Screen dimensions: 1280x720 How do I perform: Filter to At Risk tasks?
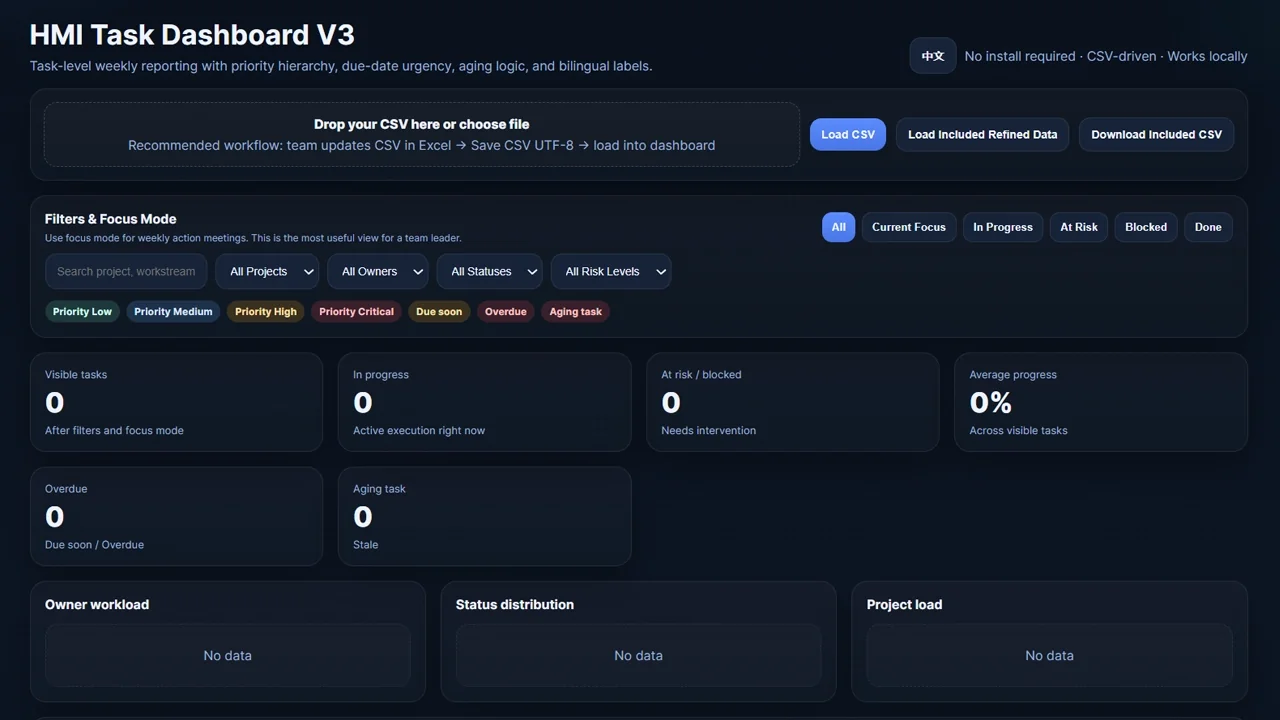[1079, 227]
